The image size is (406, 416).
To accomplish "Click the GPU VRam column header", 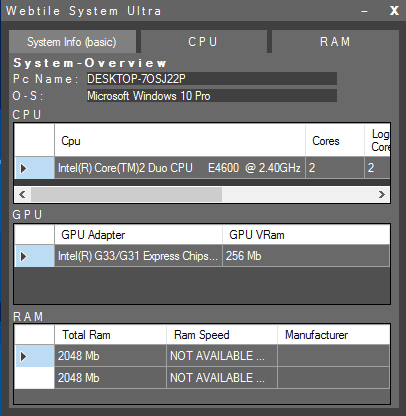I will click(306, 235).
